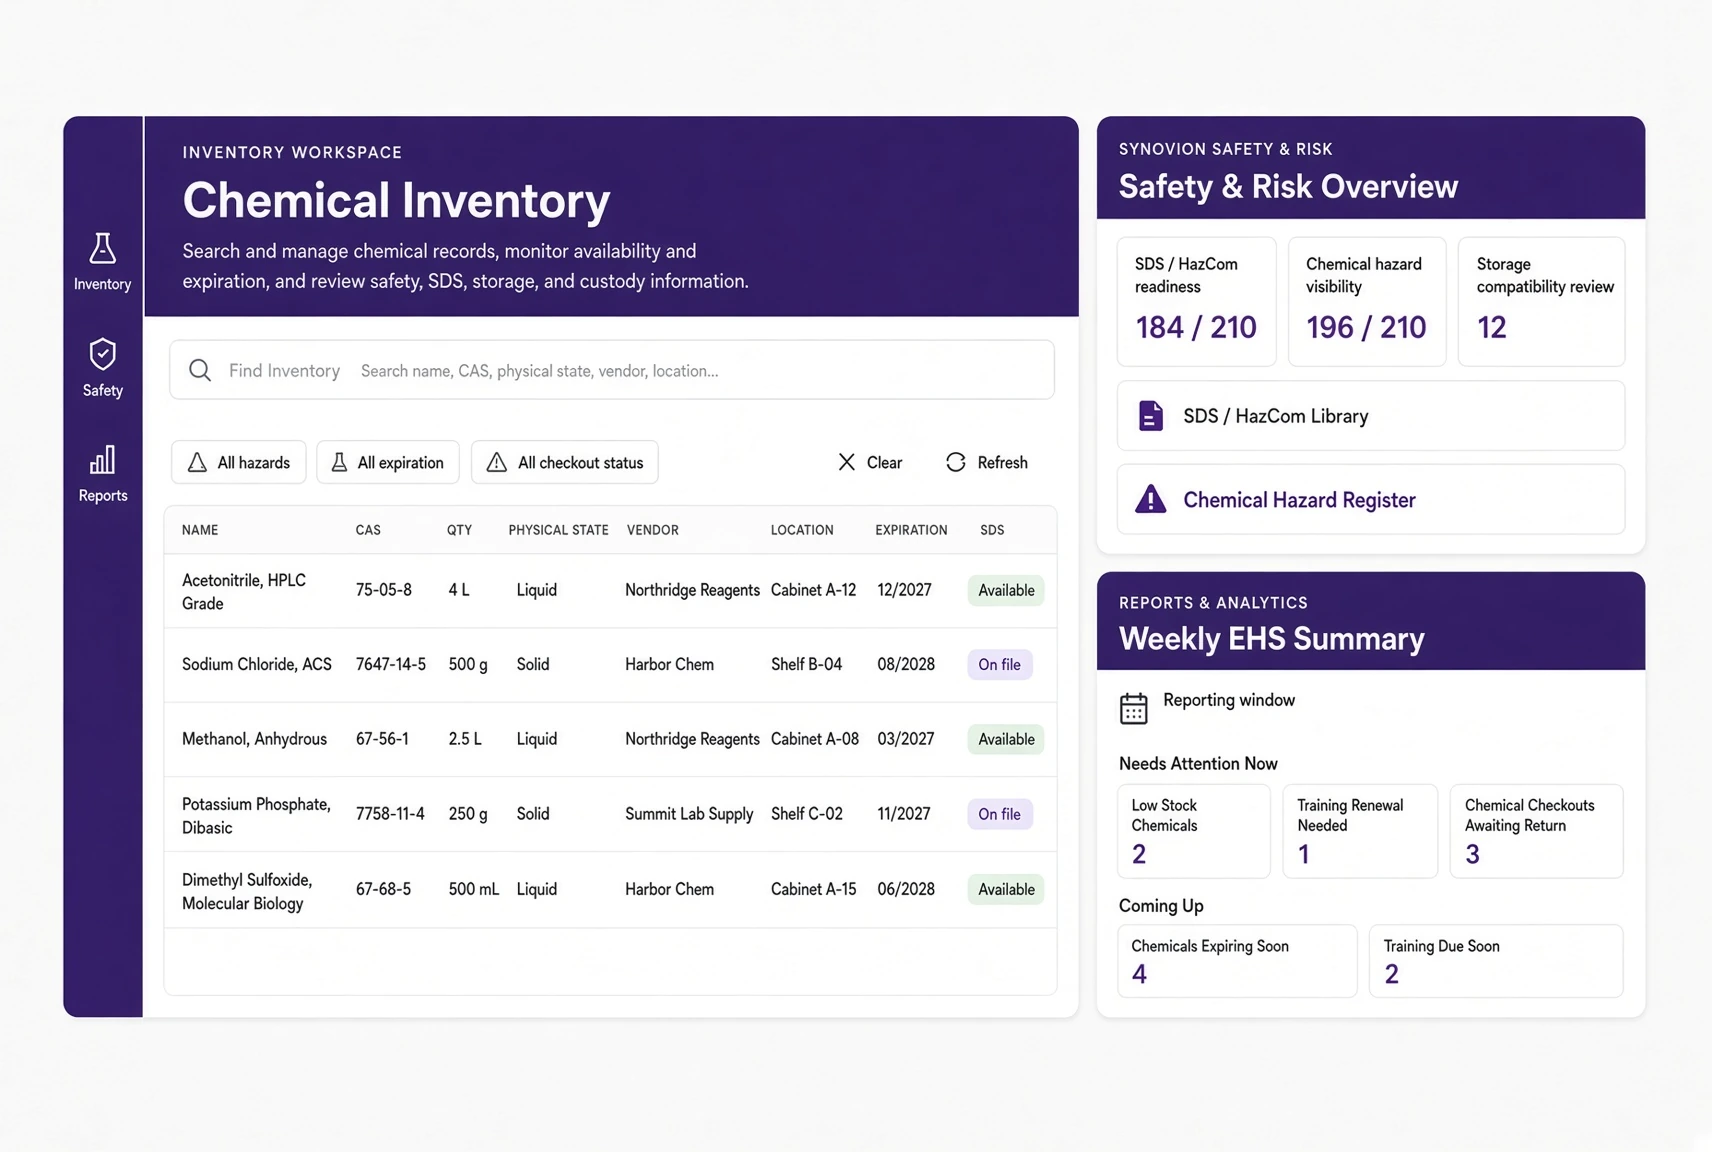
Task: Open the Training Due Soon card
Action: 1496,961
